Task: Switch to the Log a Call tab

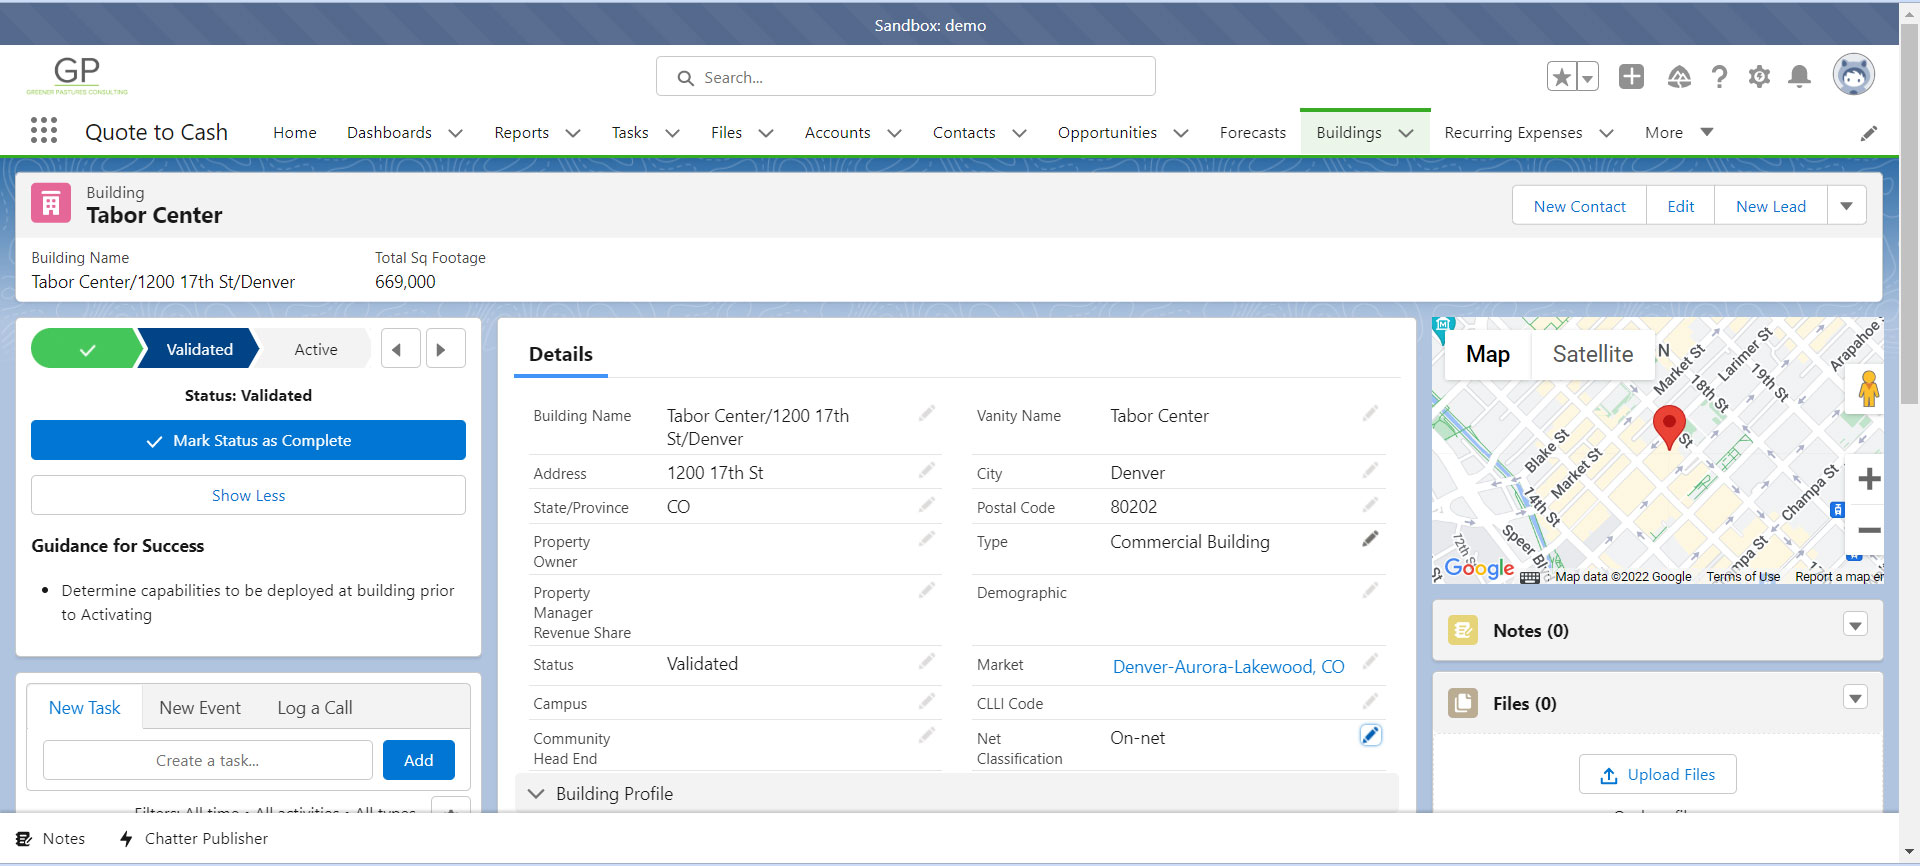Action: (x=314, y=707)
